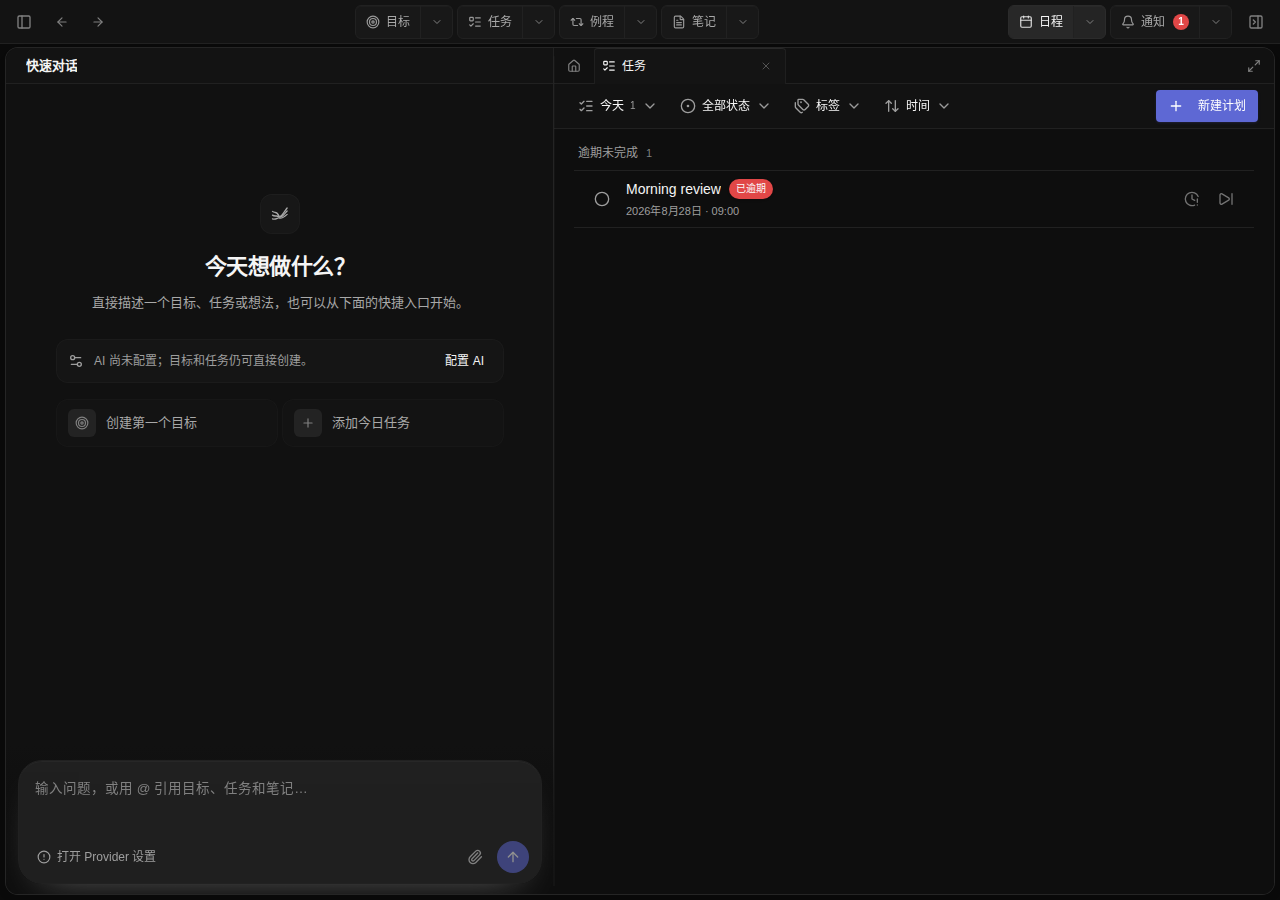Select the 任务 tab
Image resolution: width=1280 pixels, height=900 pixels.
coord(689,66)
